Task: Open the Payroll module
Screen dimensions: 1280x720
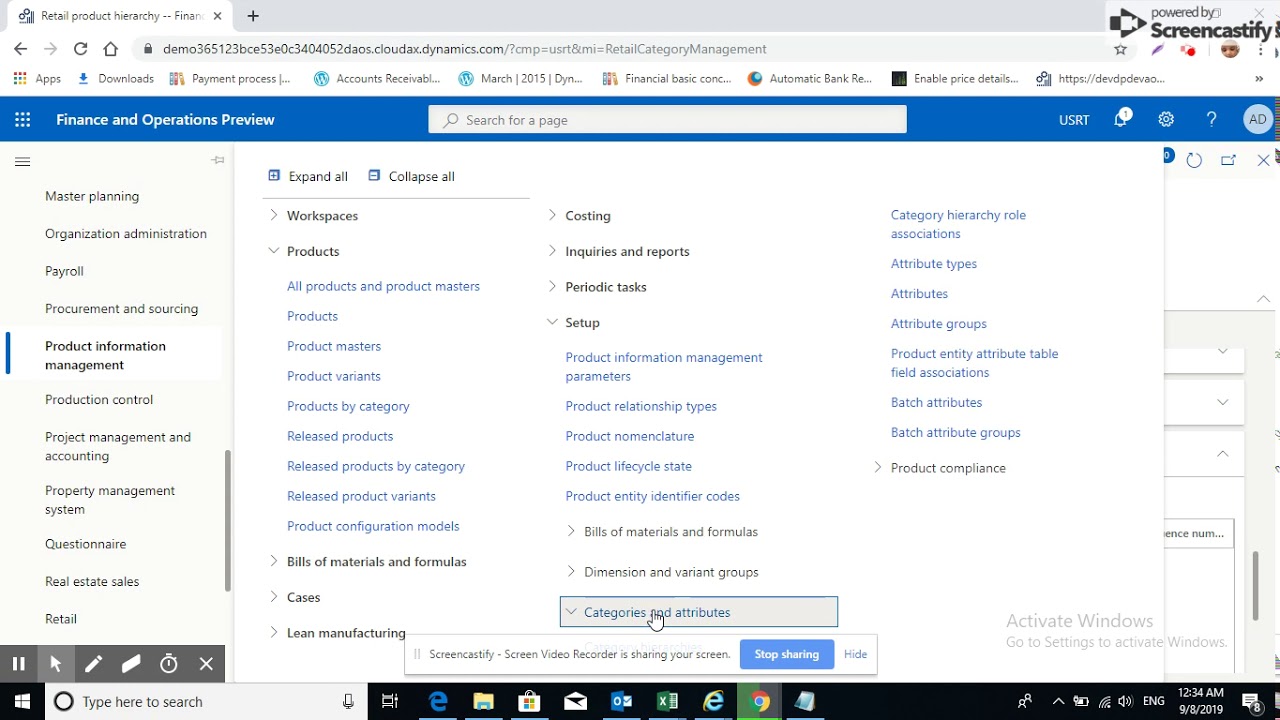Action: tap(64, 271)
